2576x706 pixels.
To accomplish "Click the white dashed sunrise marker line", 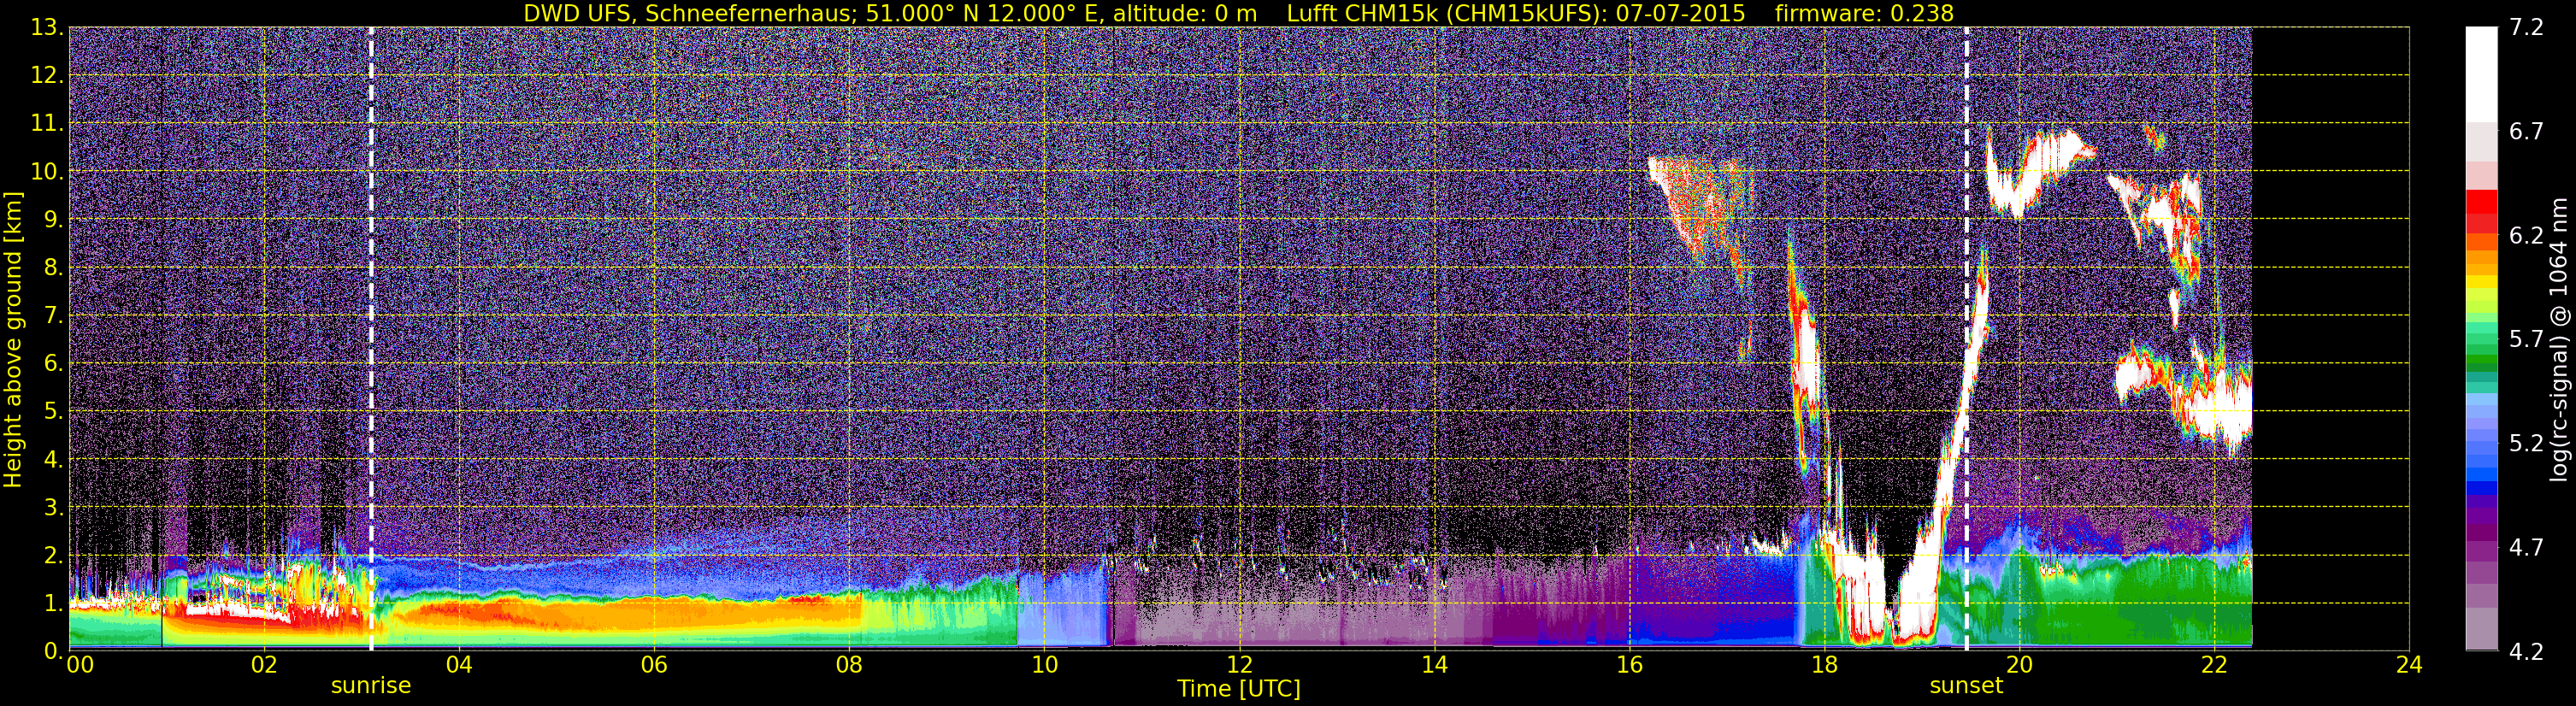I will tap(371, 339).
